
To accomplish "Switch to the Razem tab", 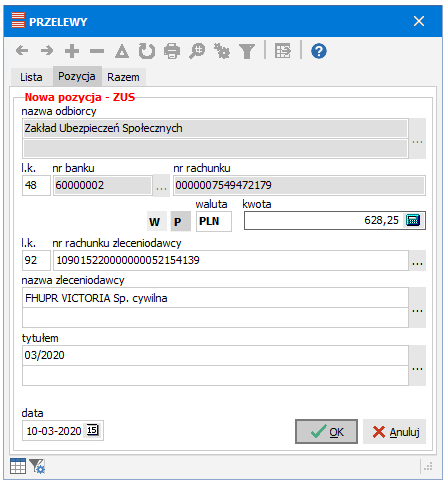I will click(x=123, y=77).
